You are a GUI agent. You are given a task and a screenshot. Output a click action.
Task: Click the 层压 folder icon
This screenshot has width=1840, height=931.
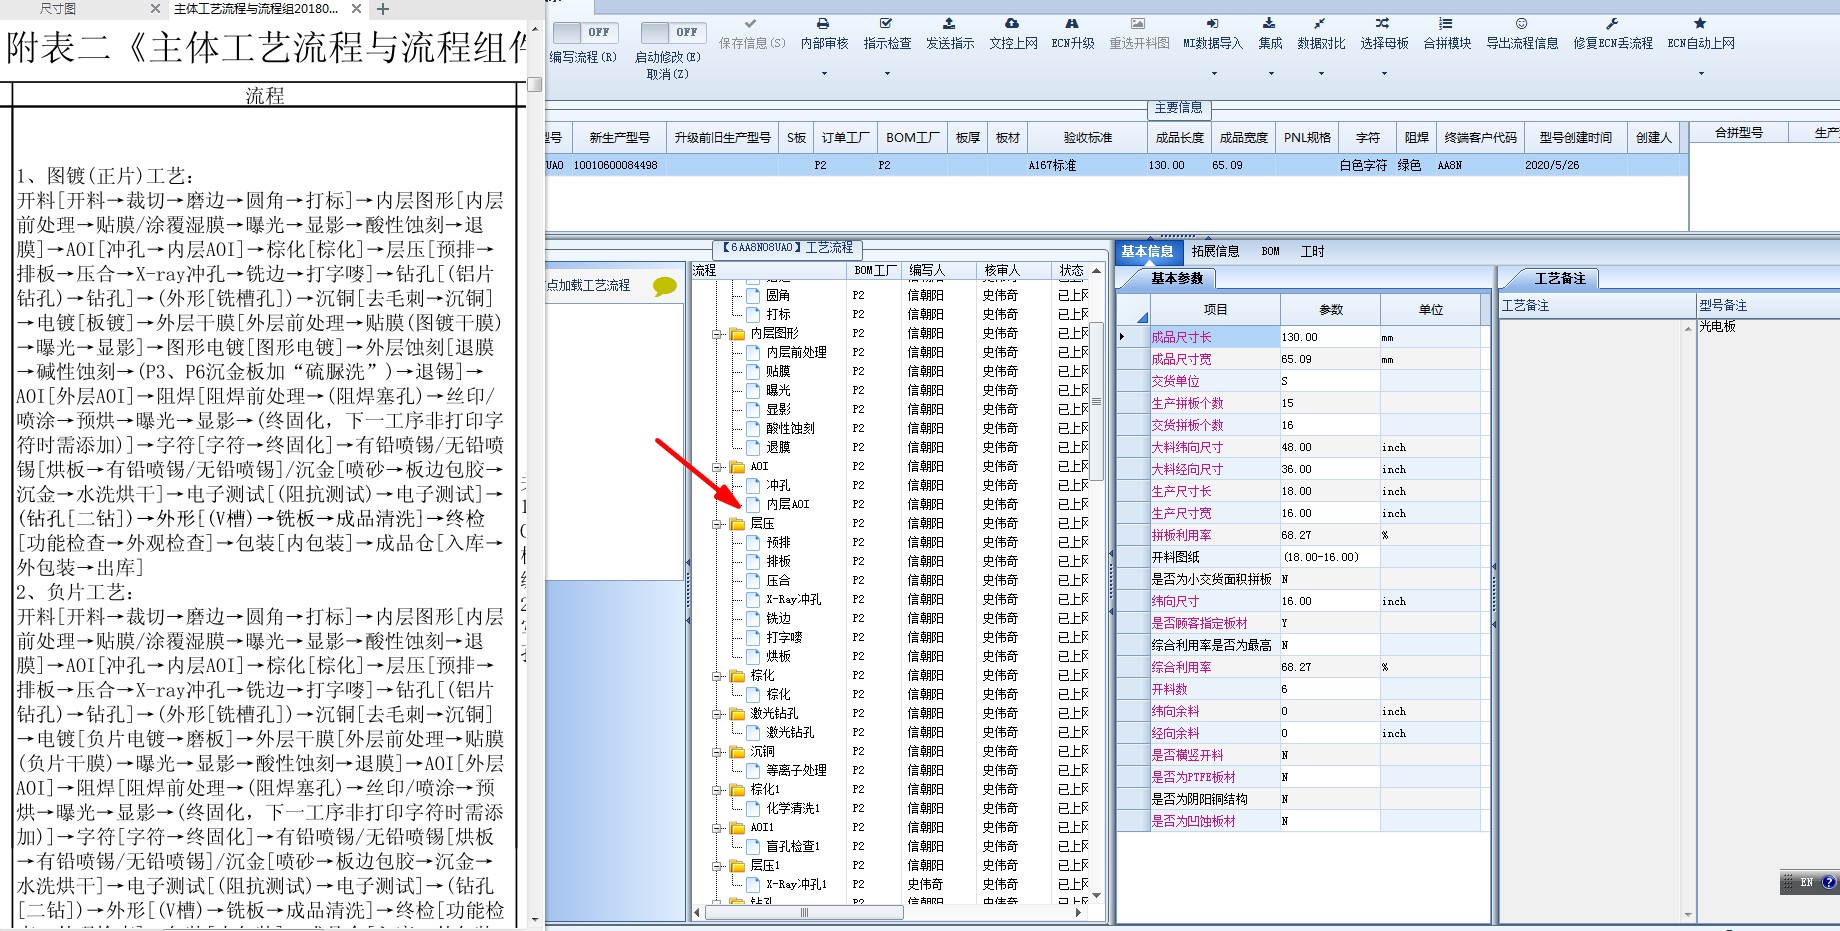[737, 523]
